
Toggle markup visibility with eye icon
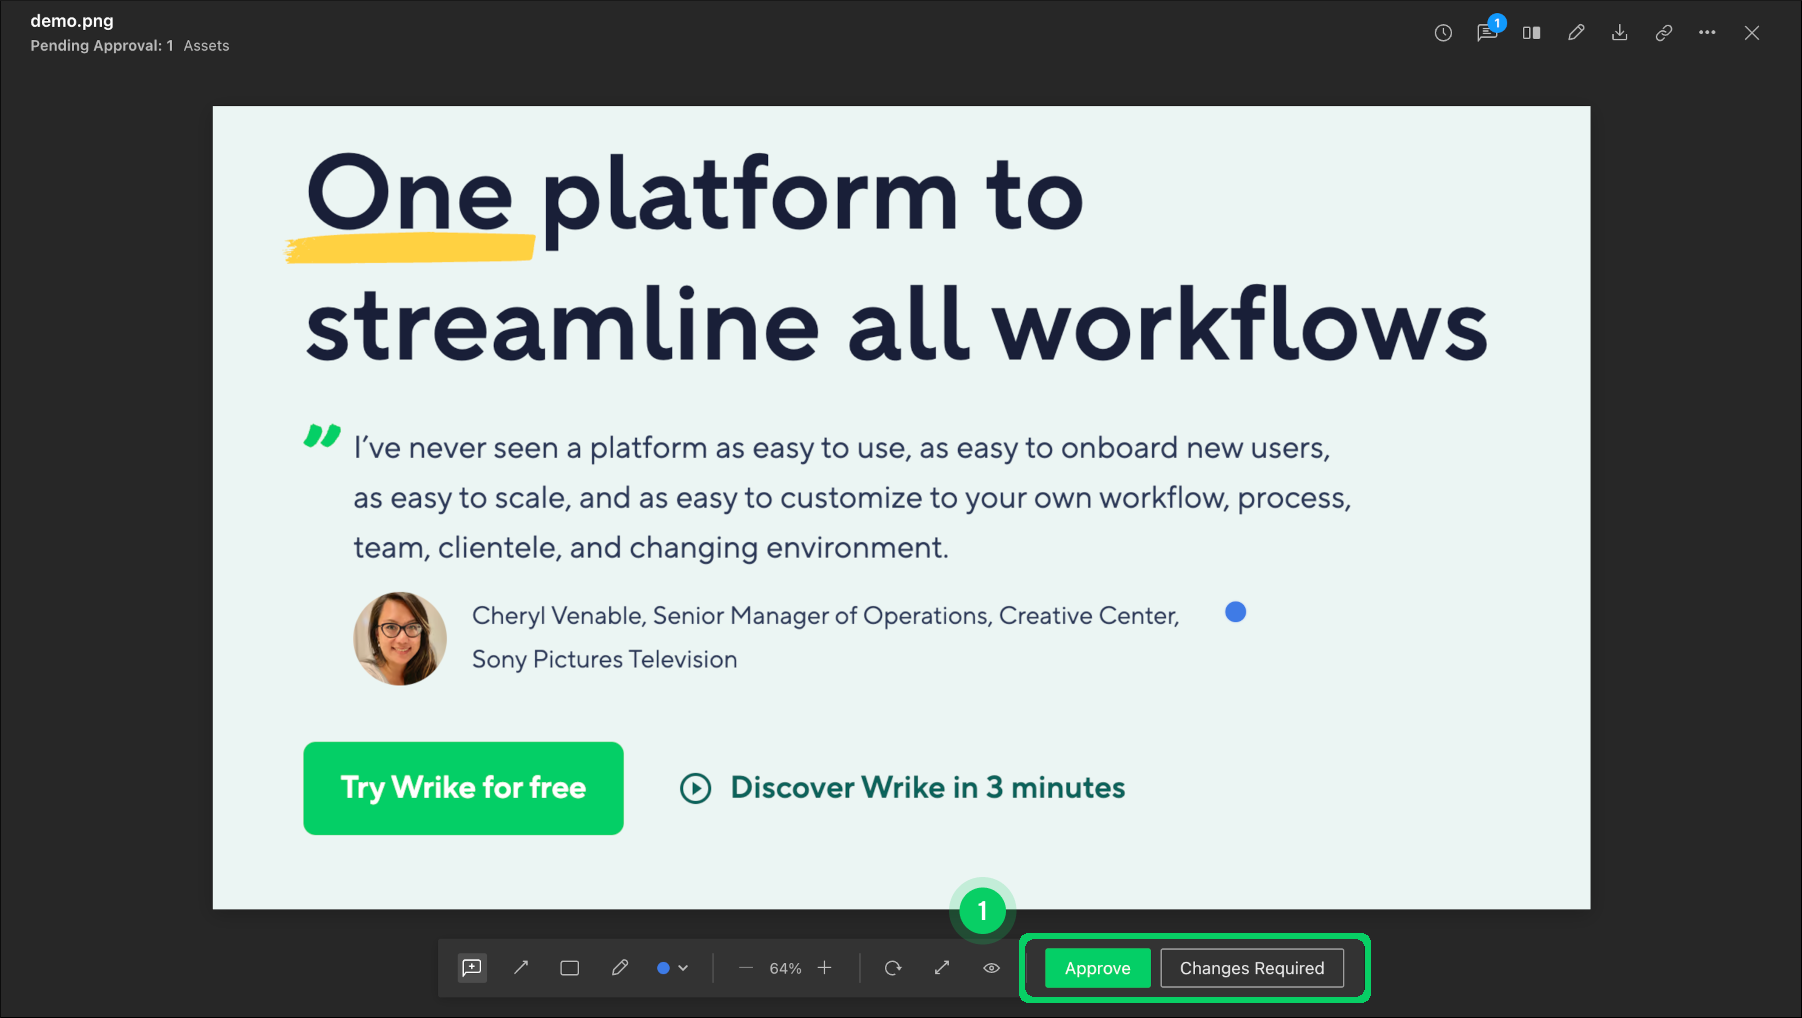(x=991, y=968)
